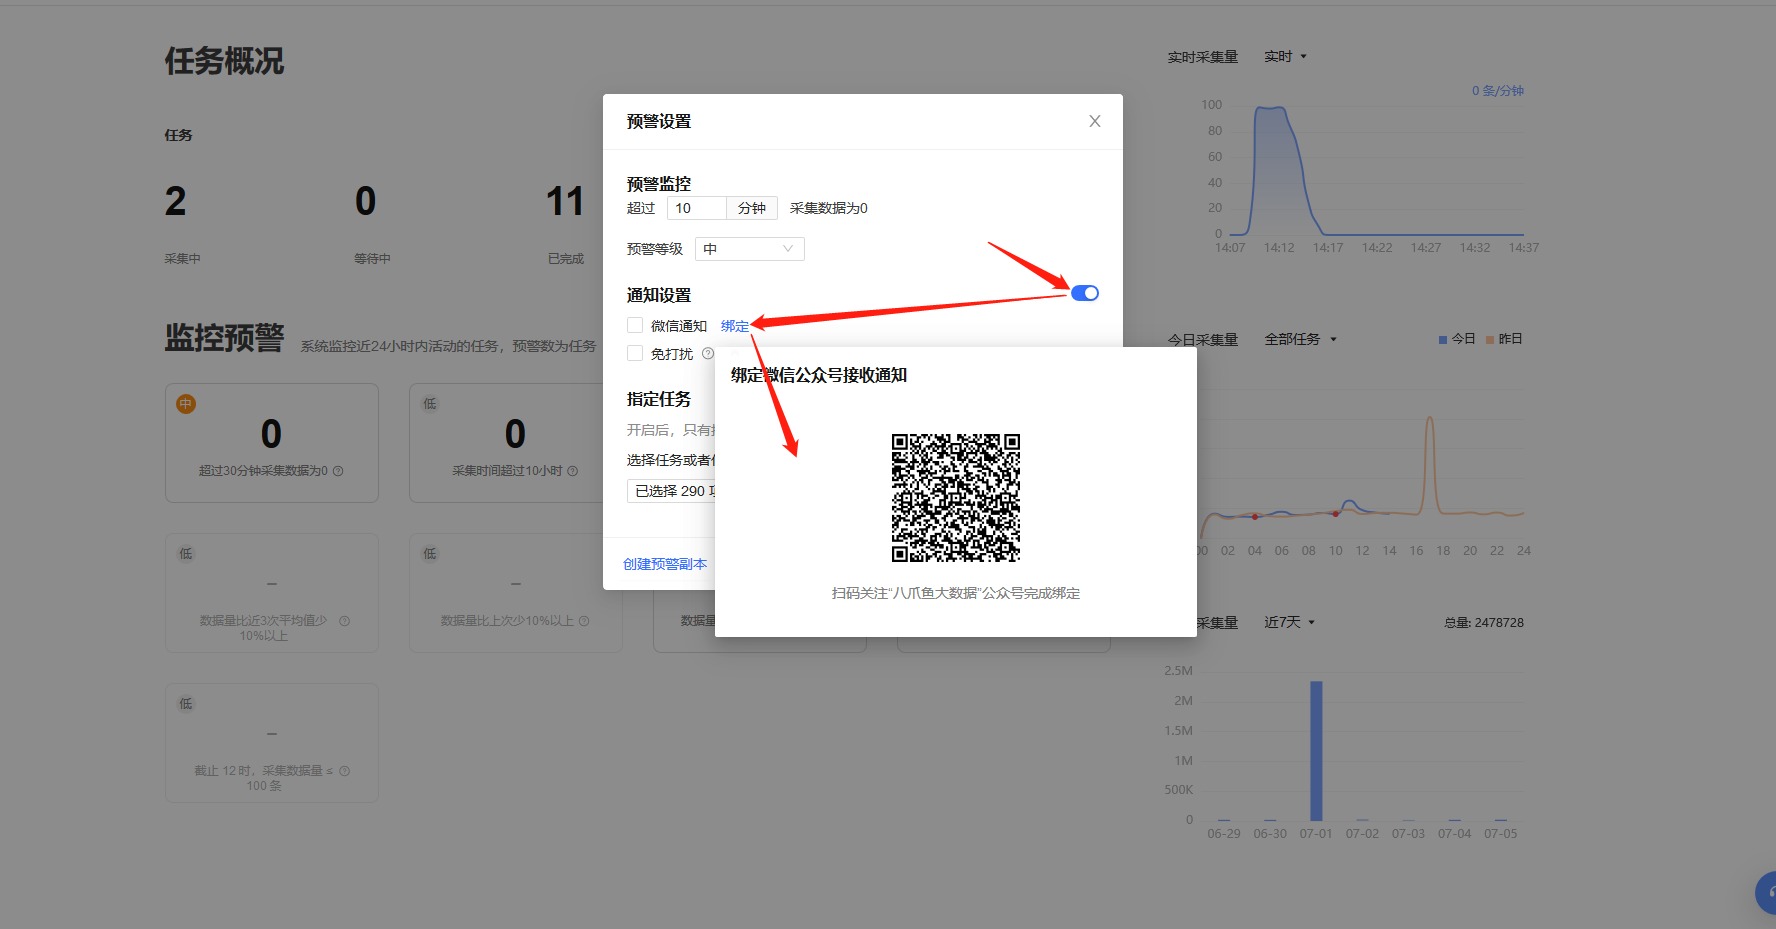
Task: Click the 采集中 task count 2
Action: [176, 201]
